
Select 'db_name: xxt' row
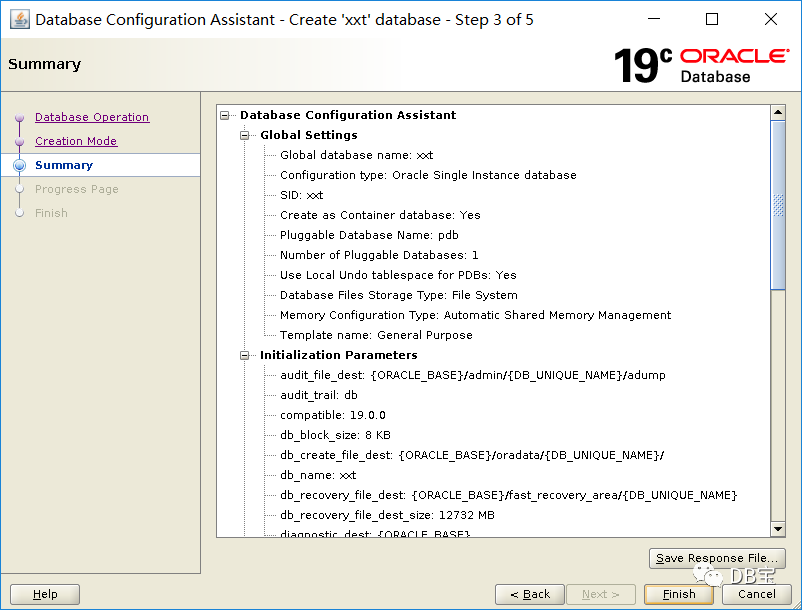318,475
